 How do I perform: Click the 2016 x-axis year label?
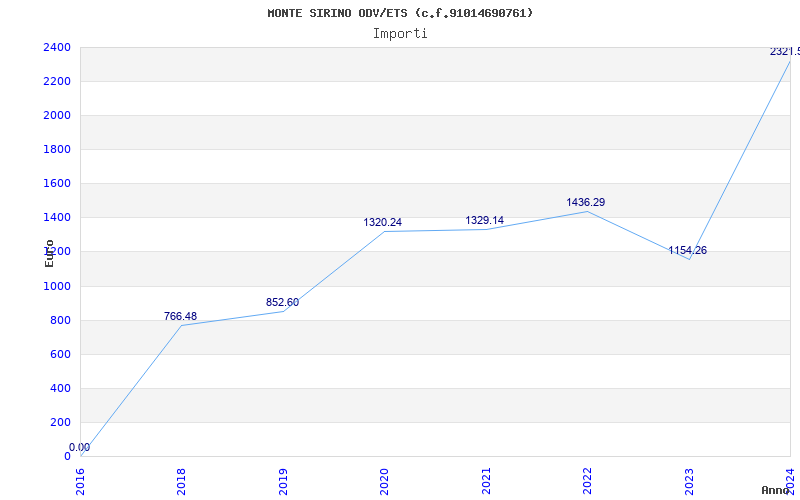81,481
